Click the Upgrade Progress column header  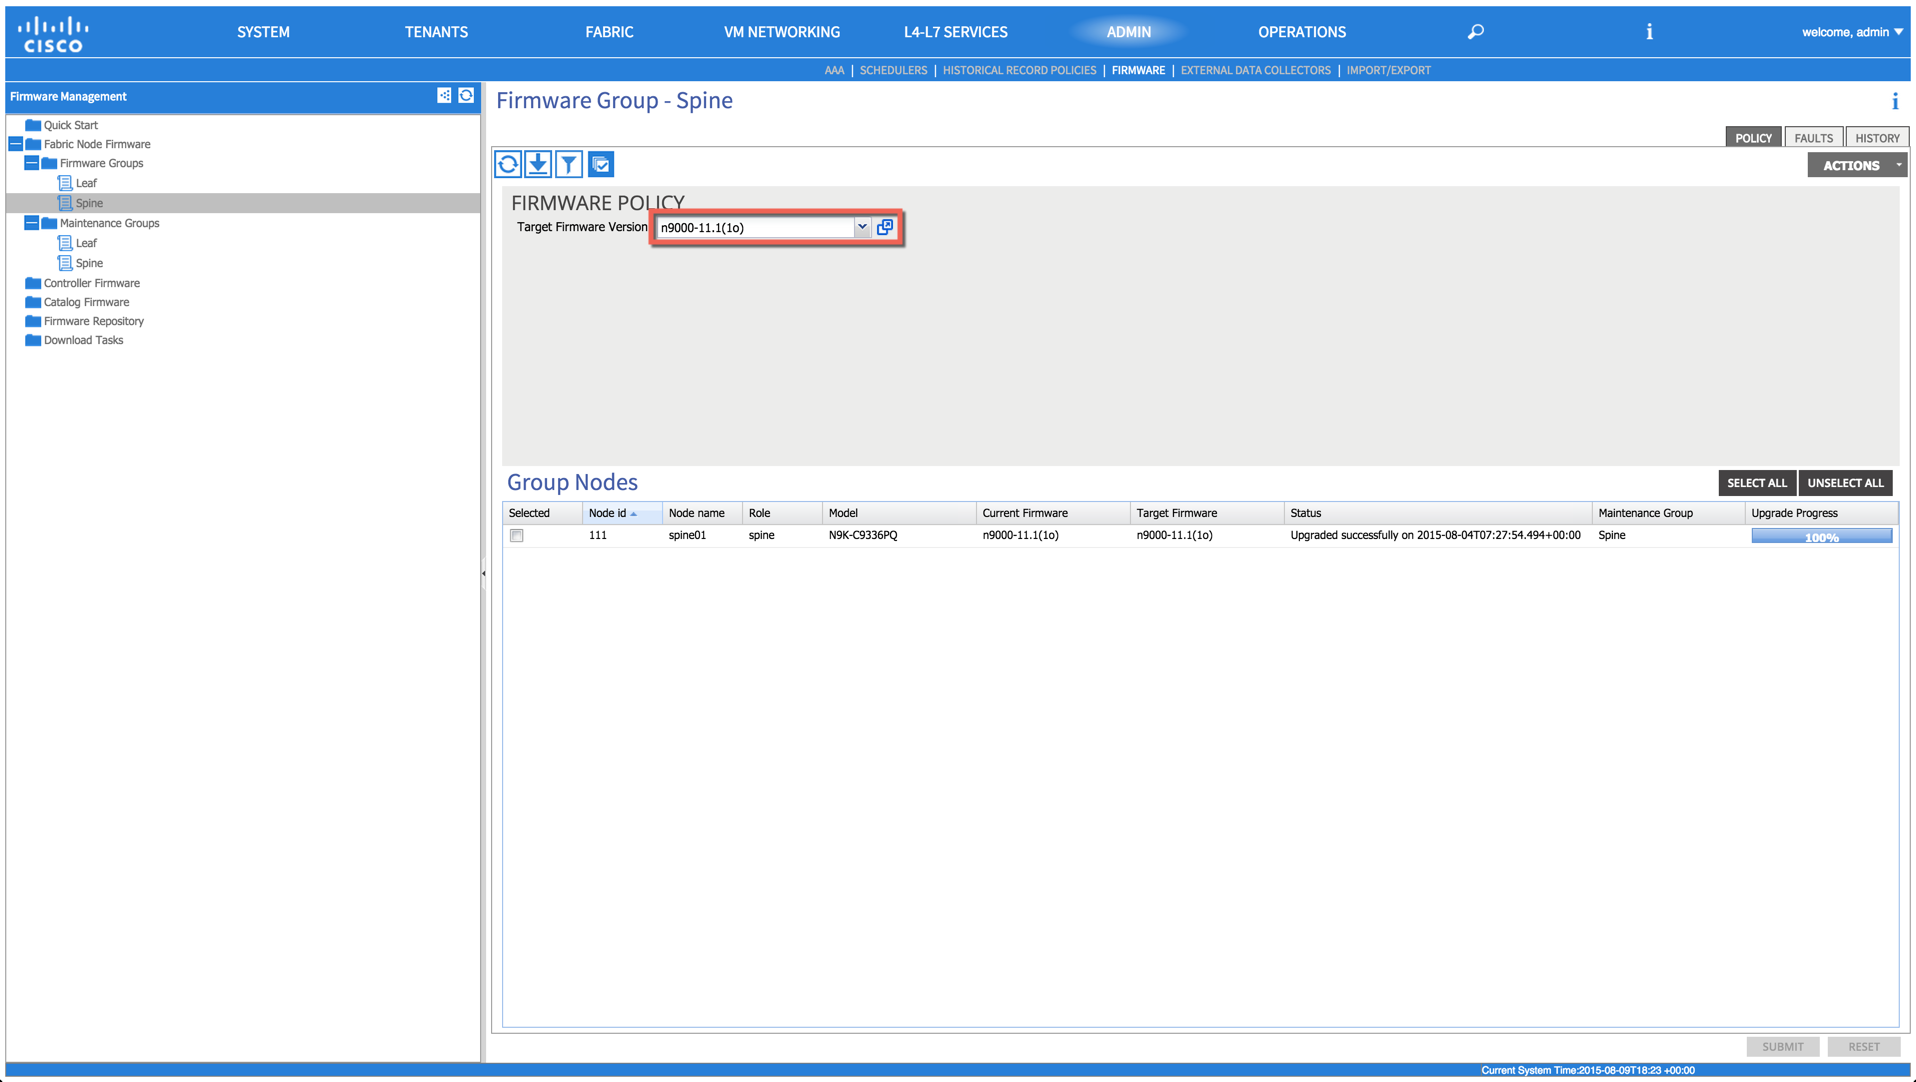point(1821,513)
